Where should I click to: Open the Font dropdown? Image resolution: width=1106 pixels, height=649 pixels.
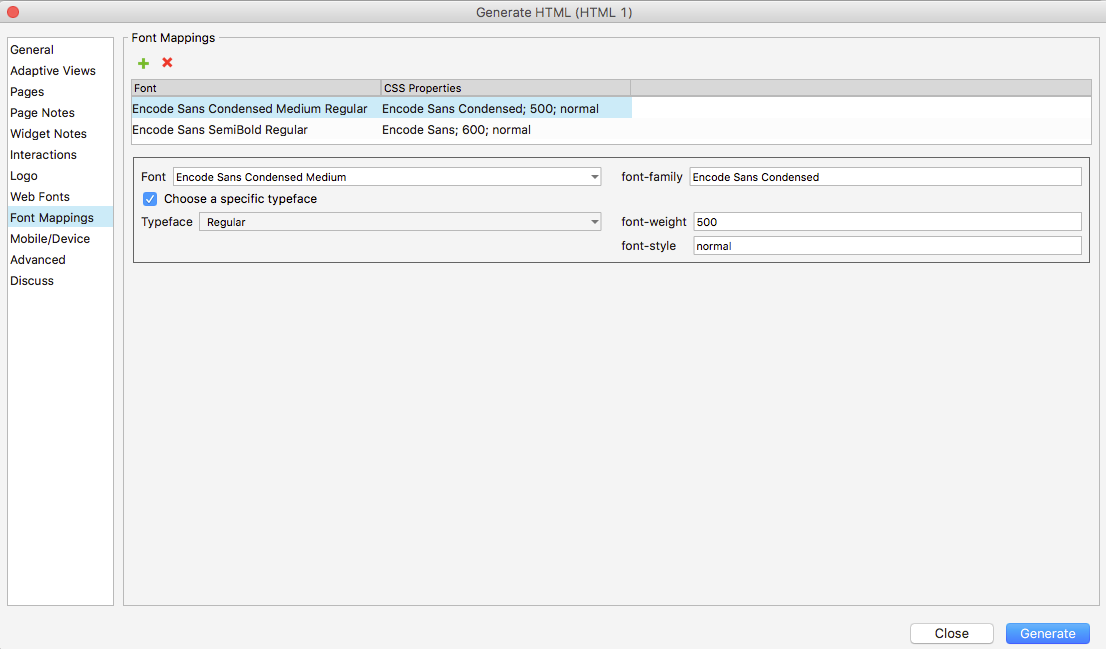click(x=386, y=177)
